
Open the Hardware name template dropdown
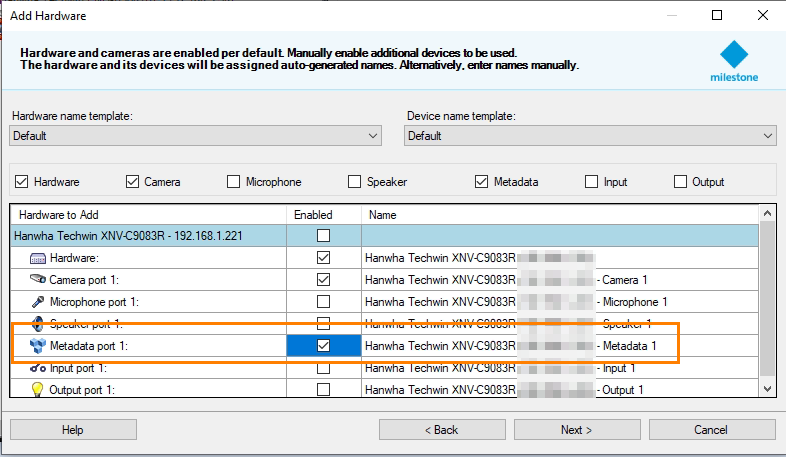[x=195, y=136]
